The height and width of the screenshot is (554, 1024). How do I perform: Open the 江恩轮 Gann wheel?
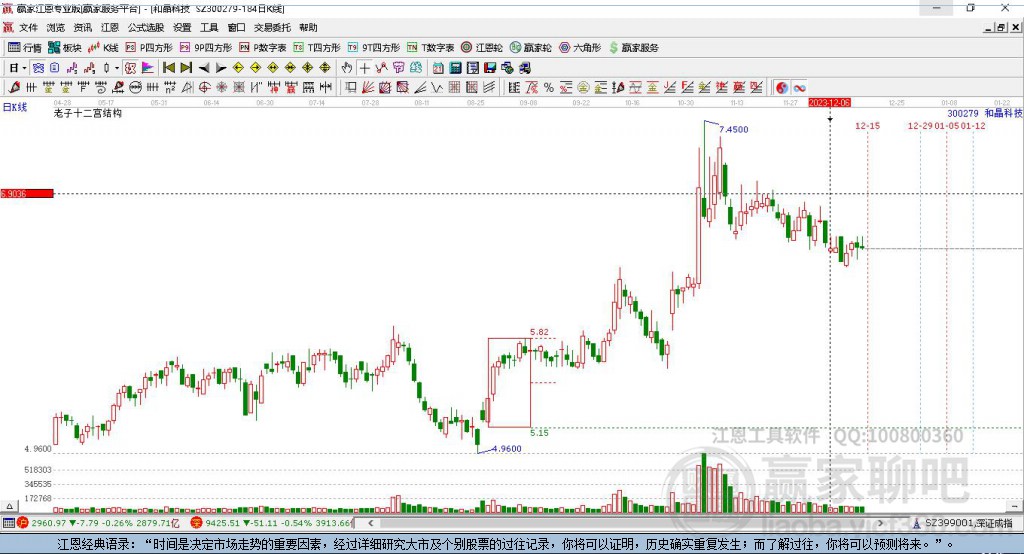pyautogui.click(x=482, y=48)
